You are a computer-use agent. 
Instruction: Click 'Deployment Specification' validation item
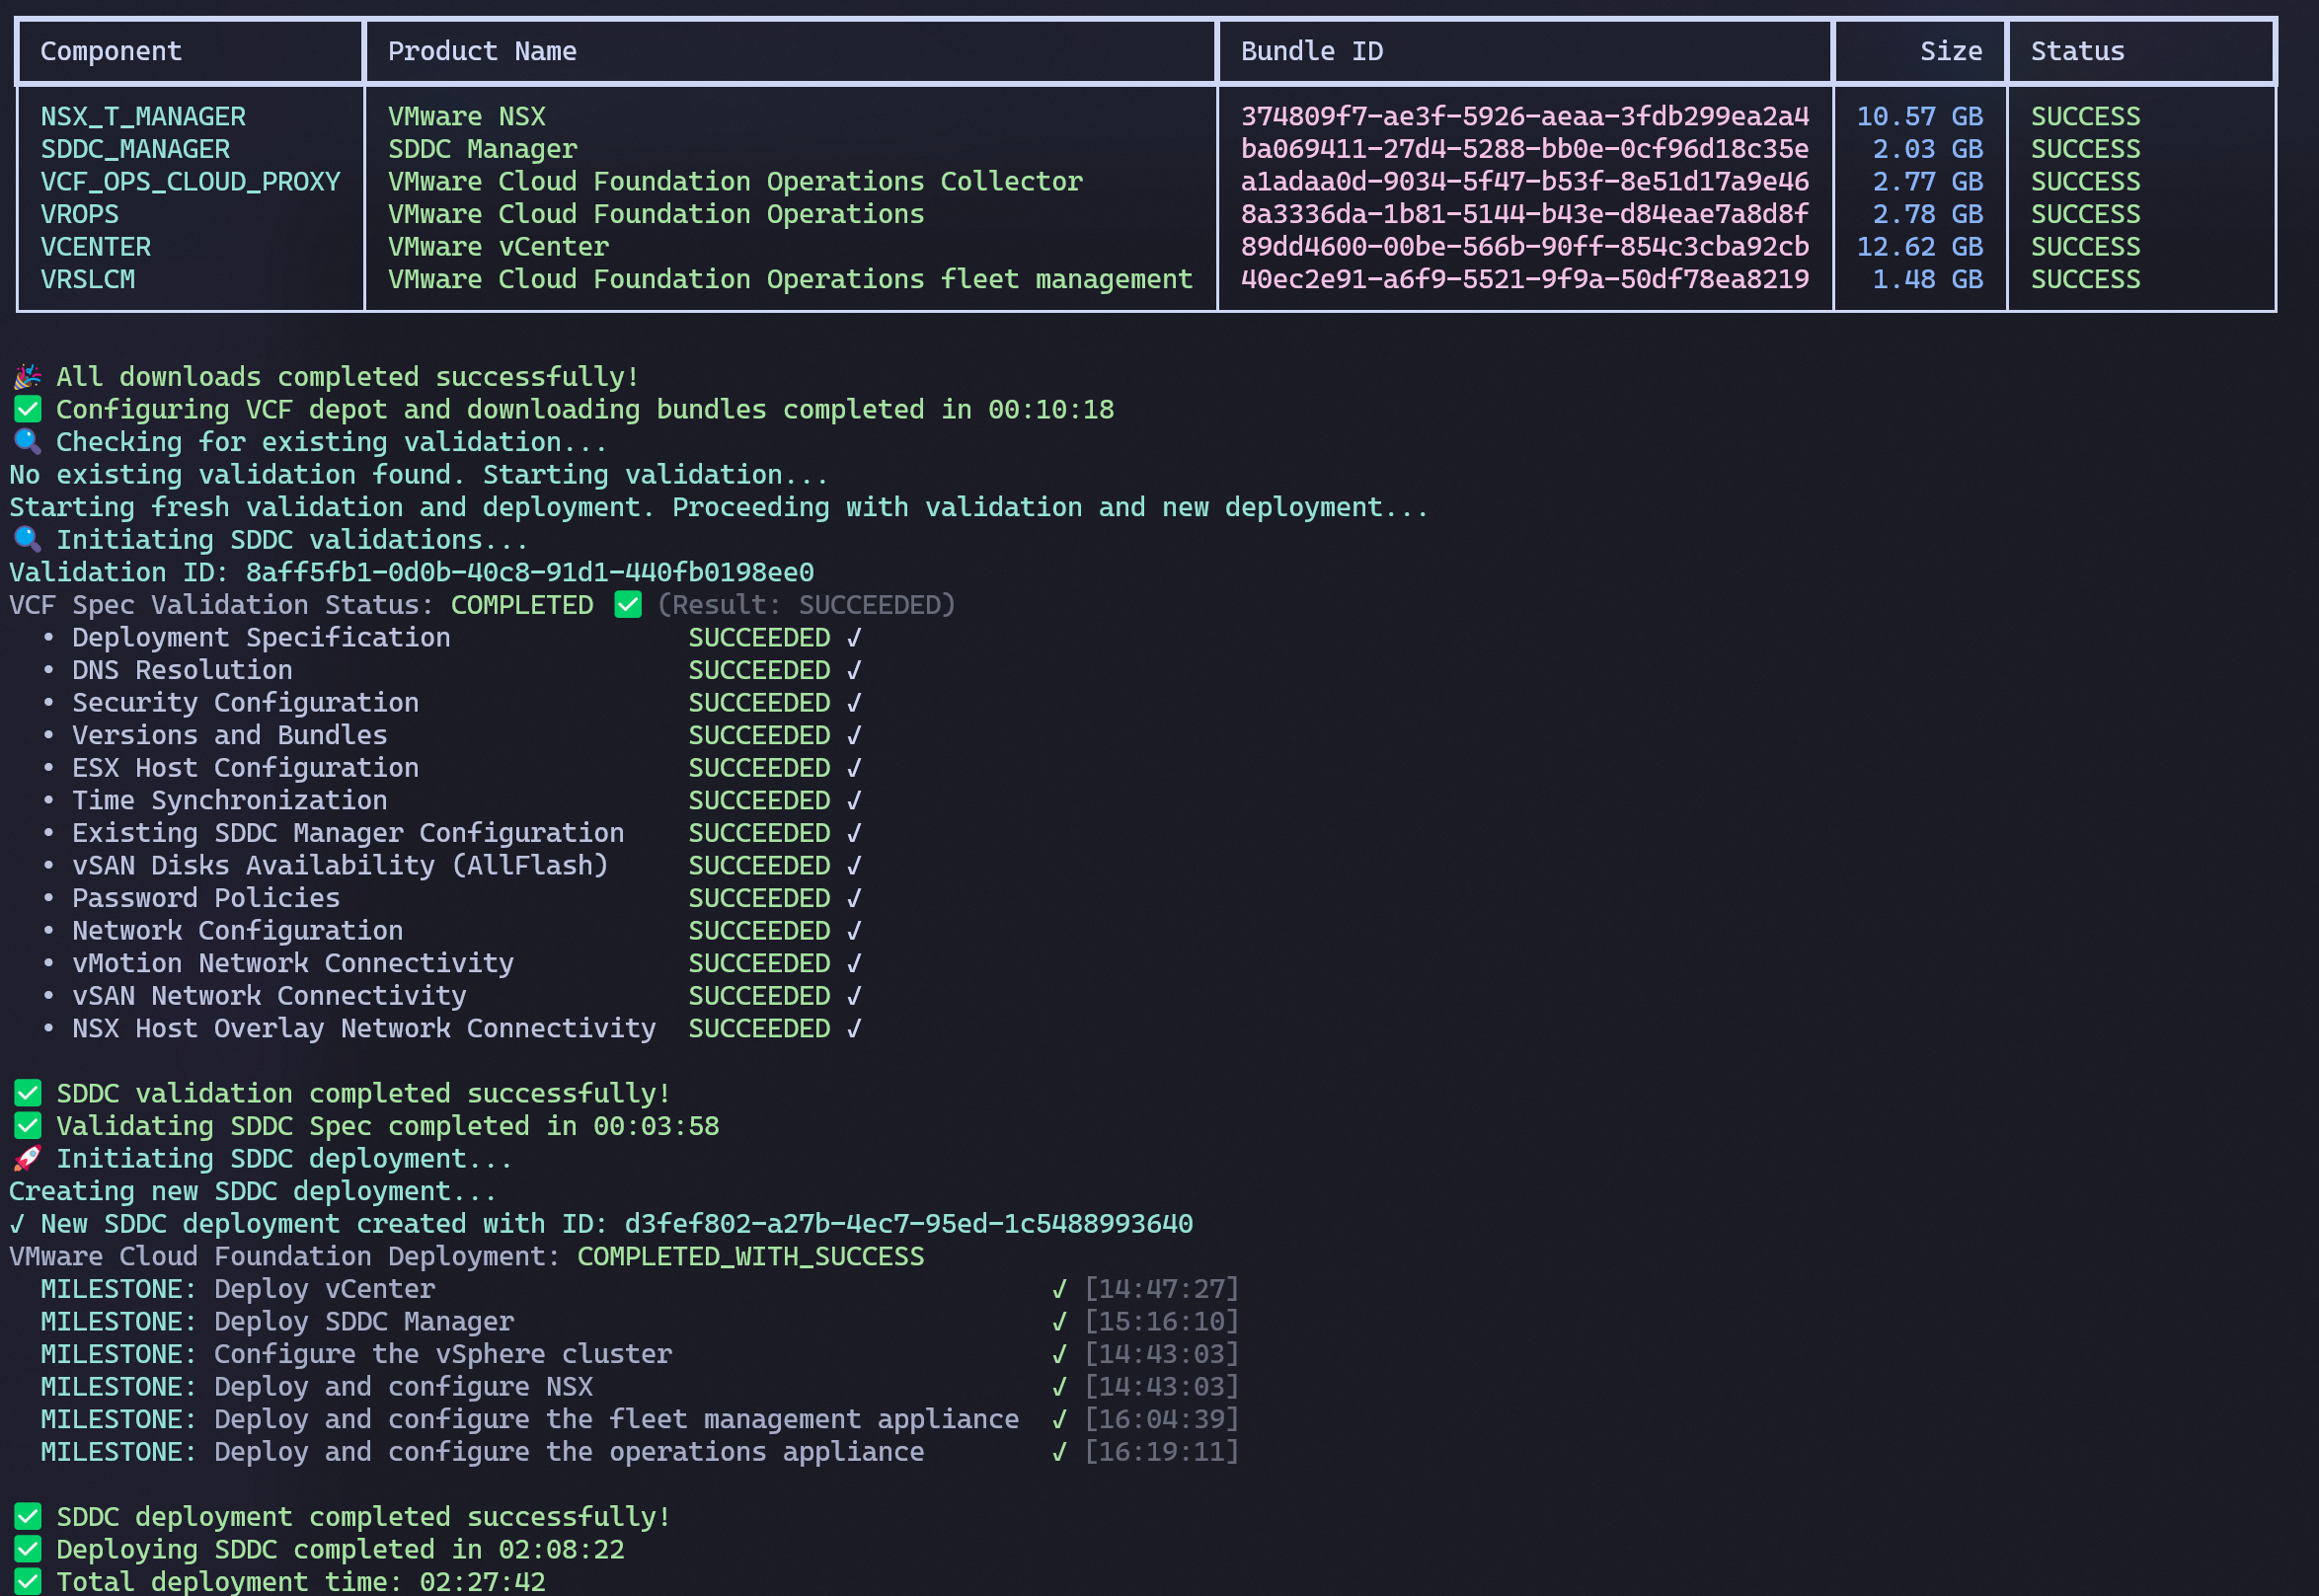(261, 638)
